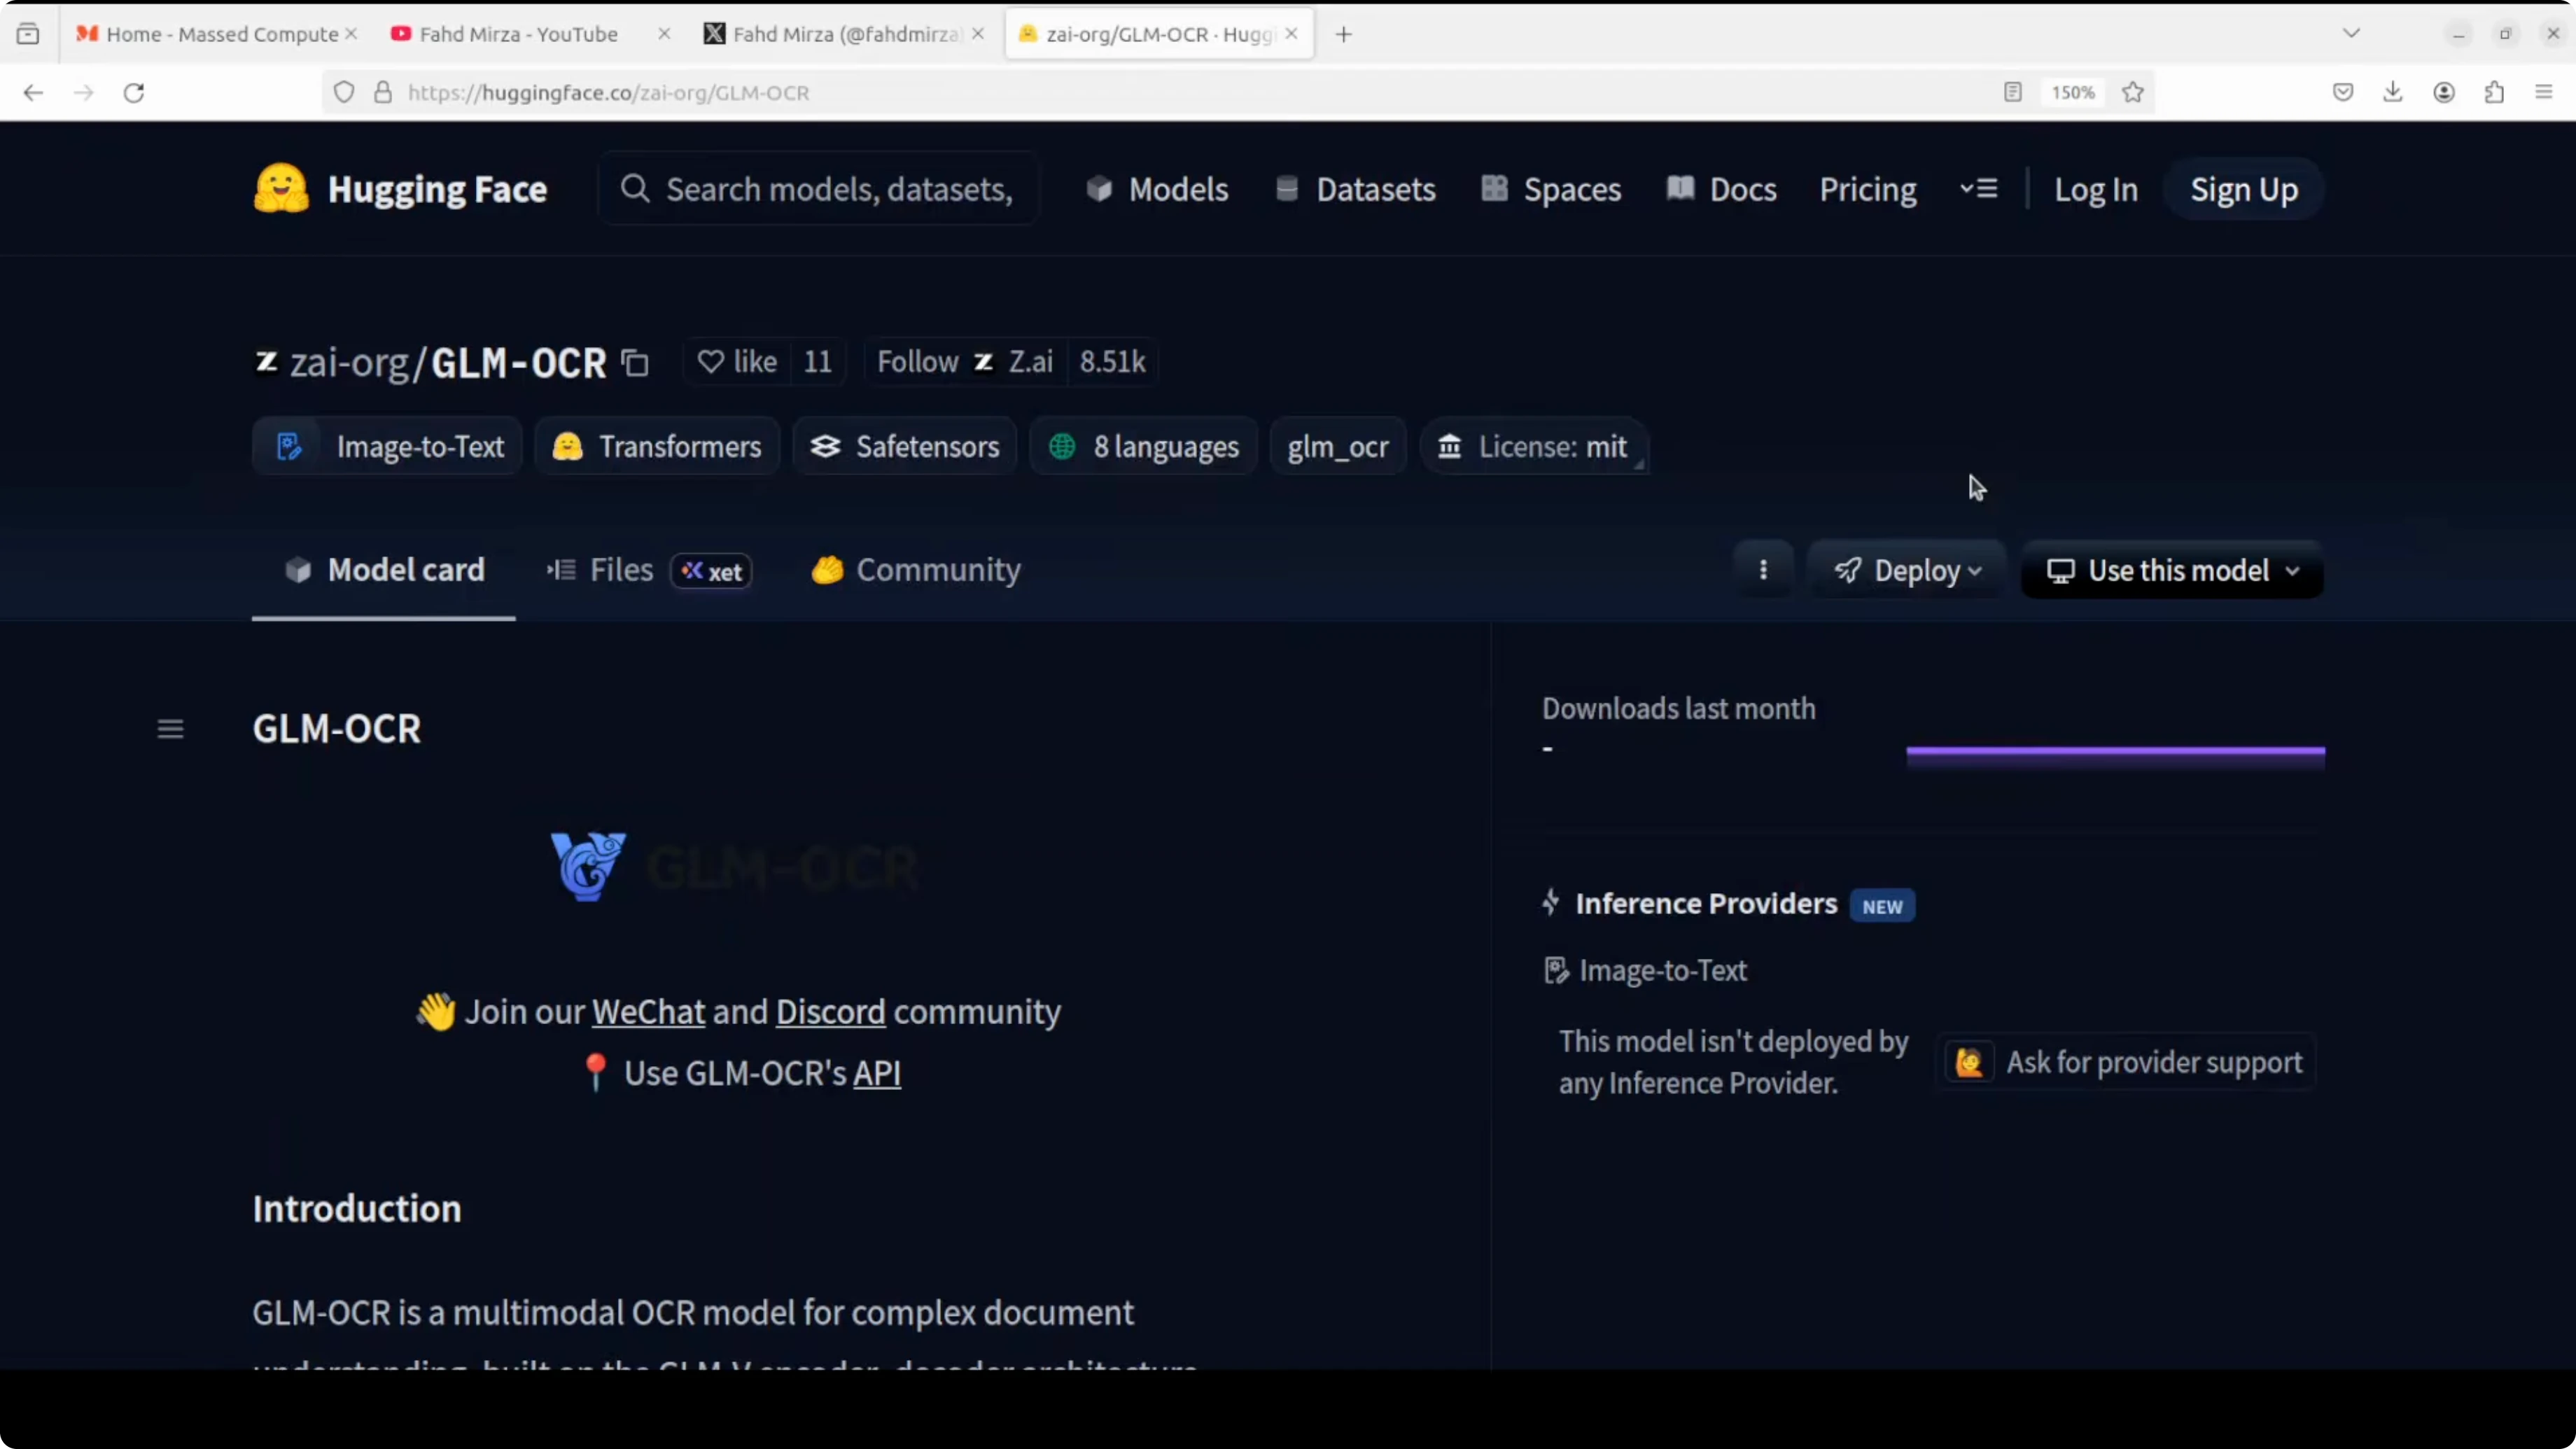Toggle reader view icon in address bar
Image resolution: width=2576 pixels, height=1449 pixels.
tap(2013, 92)
